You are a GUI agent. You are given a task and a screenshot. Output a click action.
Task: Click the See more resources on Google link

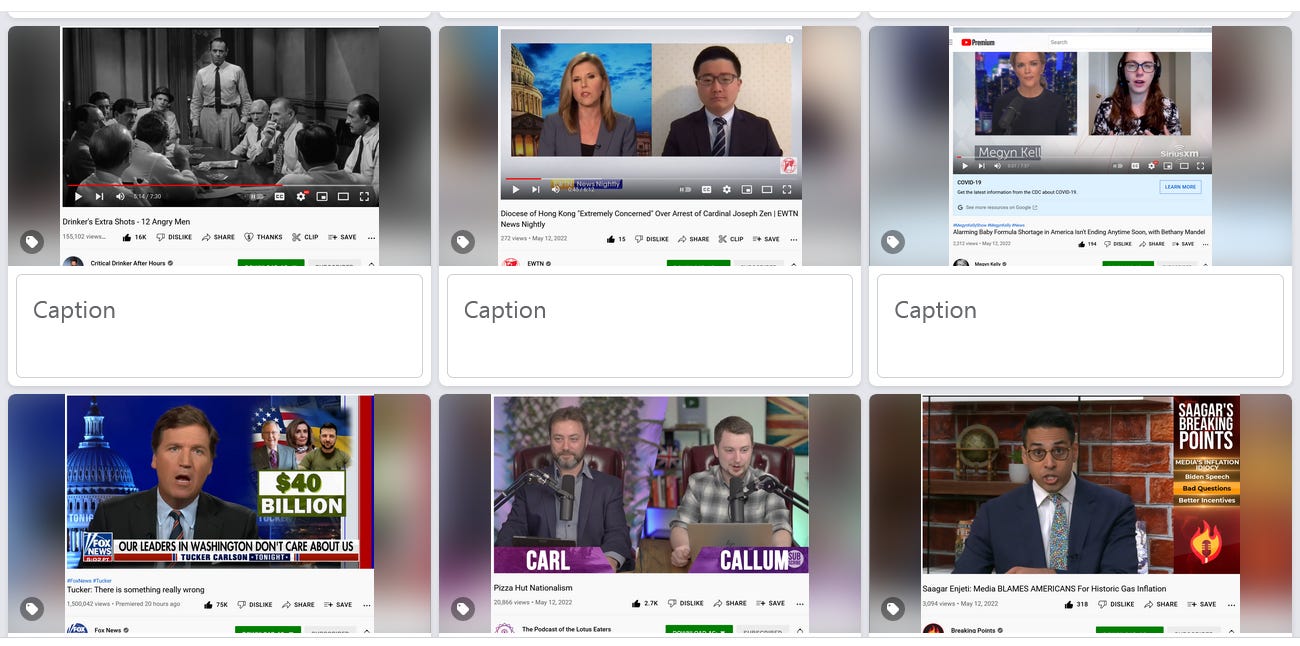997,207
